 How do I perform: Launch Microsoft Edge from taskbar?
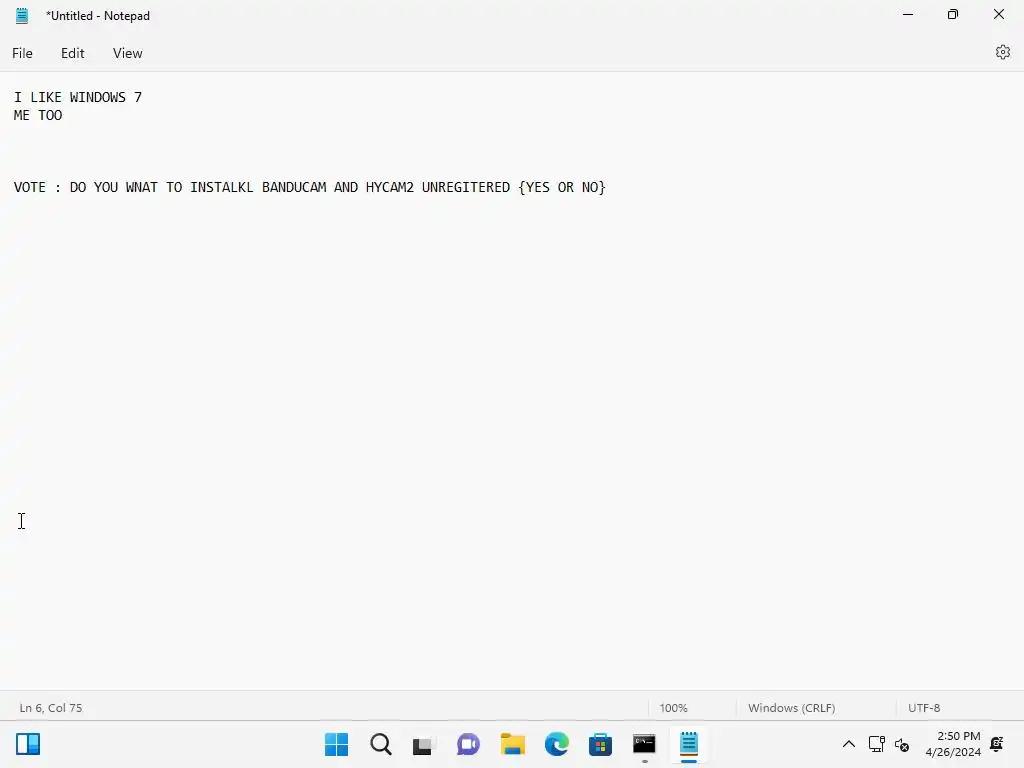tap(556, 744)
